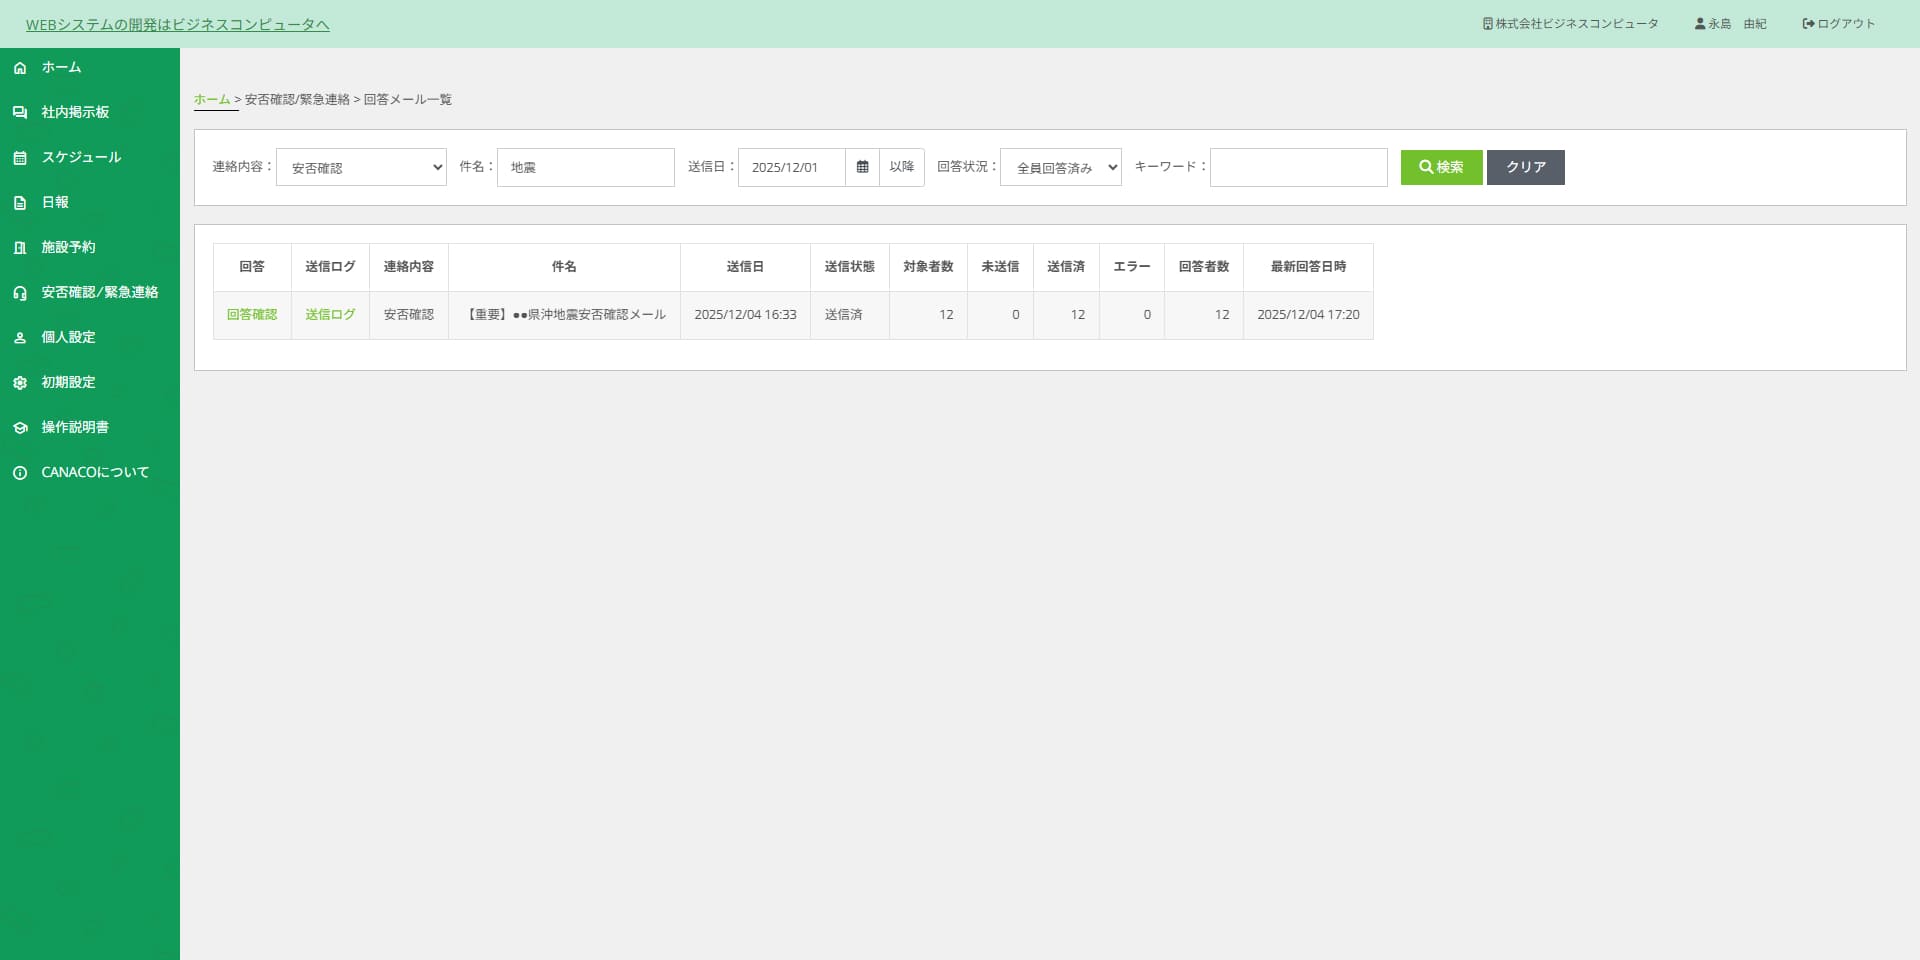The height and width of the screenshot is (960, 1920).
Task: Open 操作説明書 from the sidebar
Action: 75,427
